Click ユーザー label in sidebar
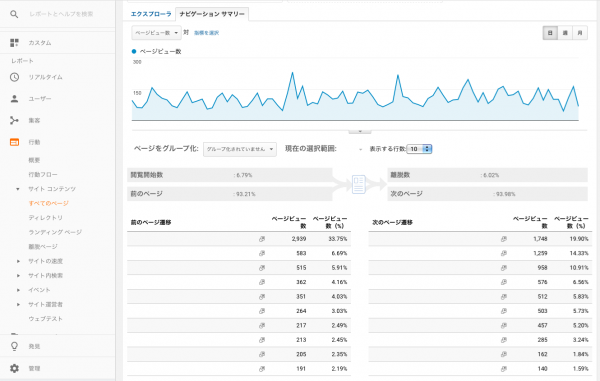600x381 pixels. (39, 99)
